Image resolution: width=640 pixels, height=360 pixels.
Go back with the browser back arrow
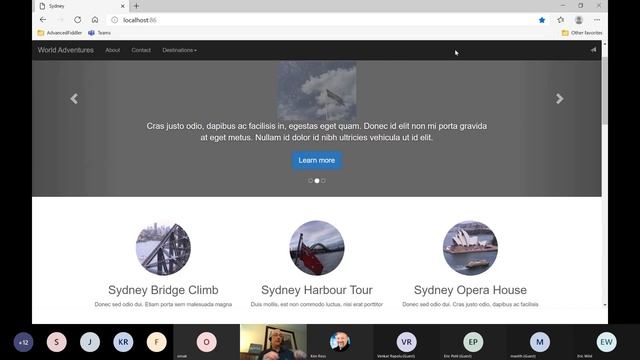(x=43, y=20)
